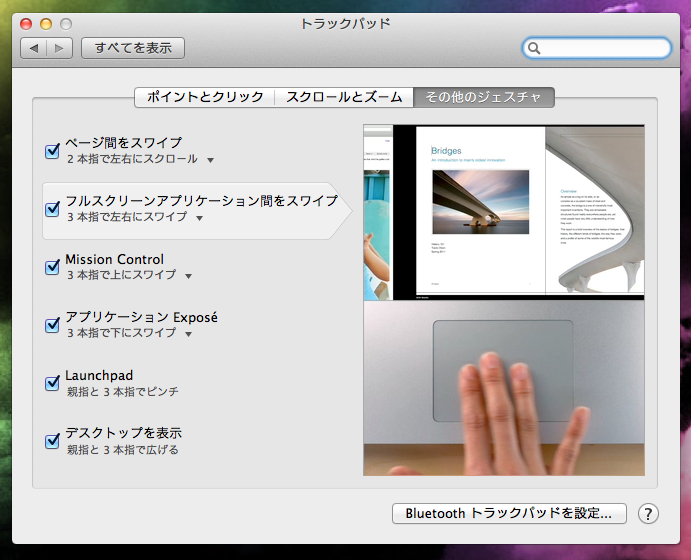Screen dimensions: 691x560
Task: Click the back navigation arrow
Action: pos(34,48)
